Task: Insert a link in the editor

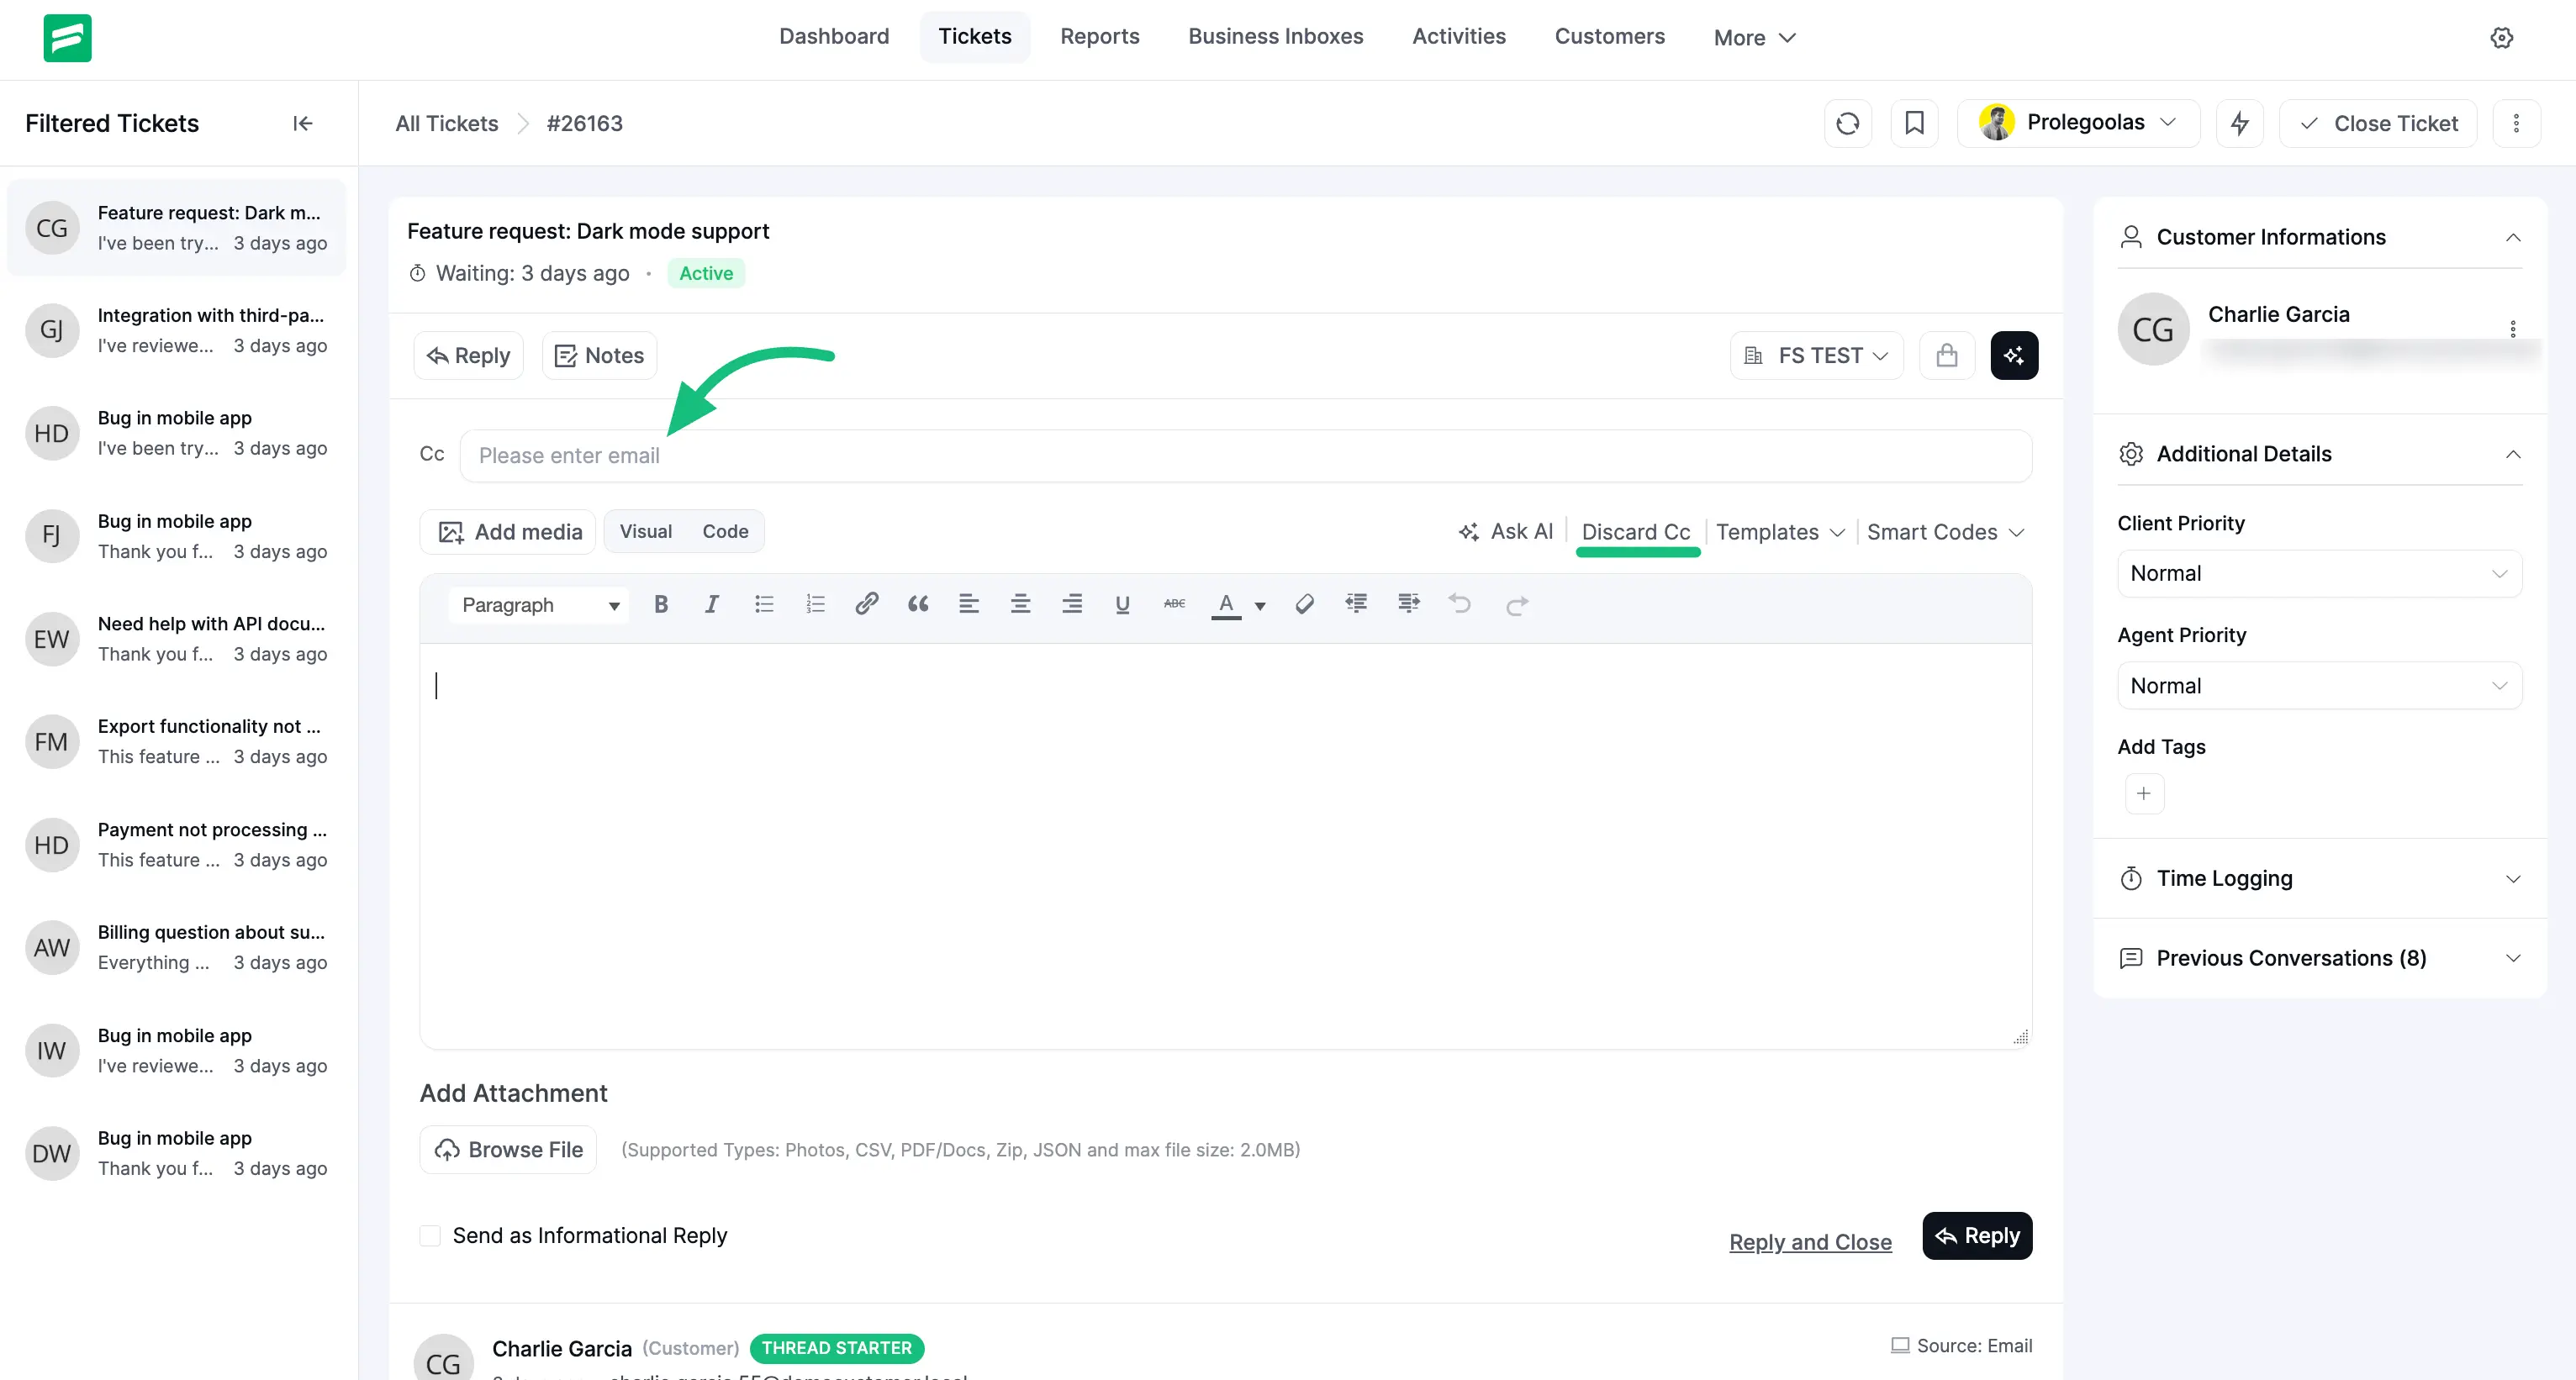Action: tap(866, 604)
